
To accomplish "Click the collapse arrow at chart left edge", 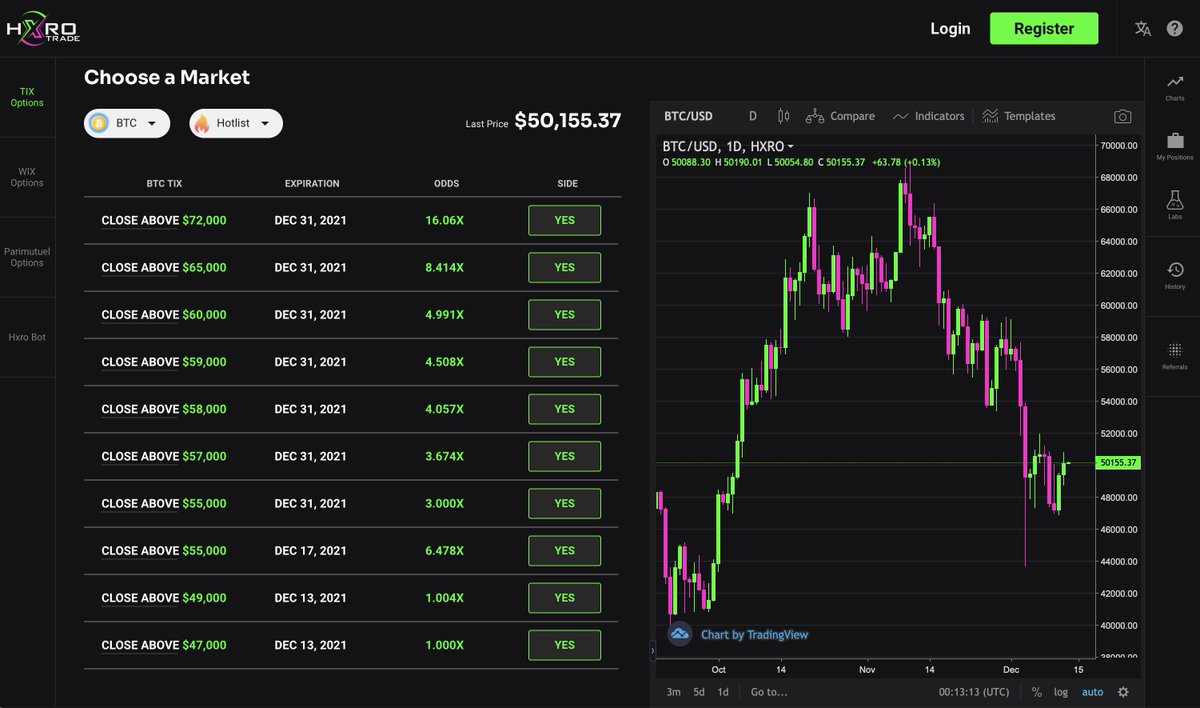I will pos(653,651).
